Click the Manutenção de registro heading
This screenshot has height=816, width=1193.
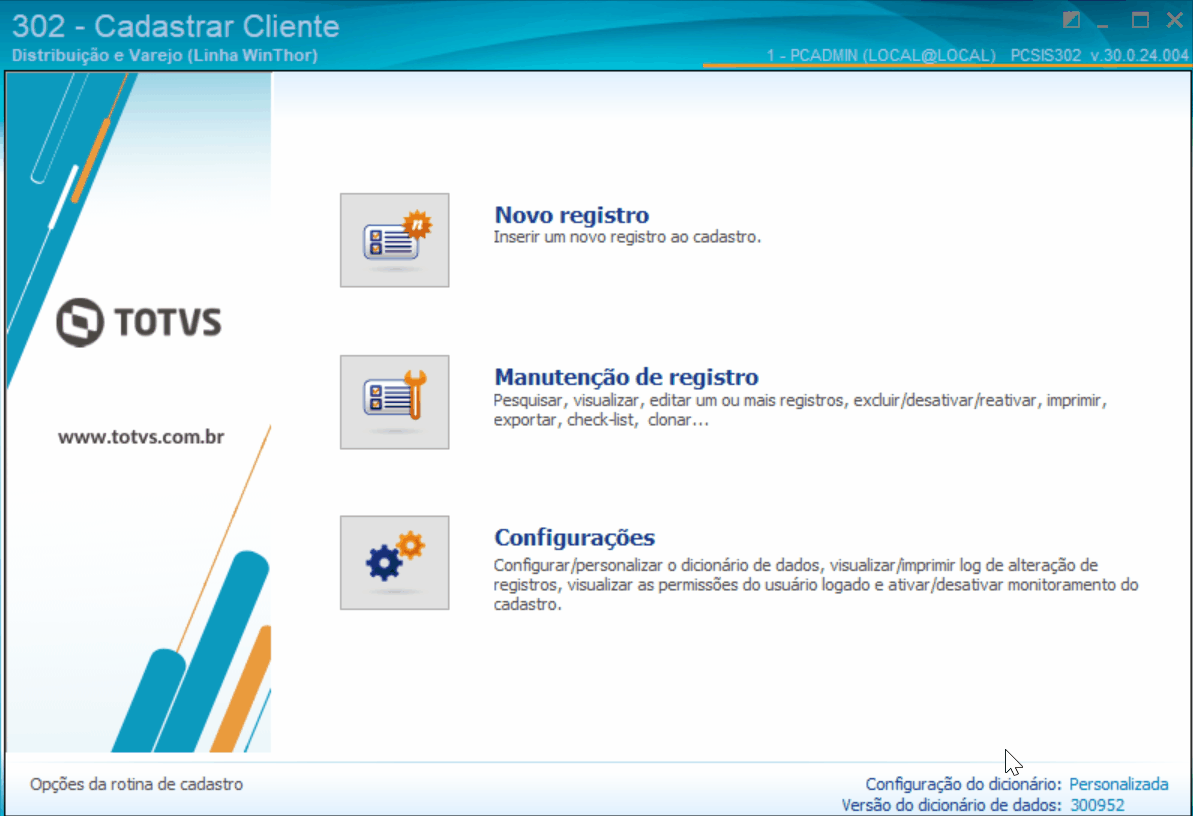626,377
